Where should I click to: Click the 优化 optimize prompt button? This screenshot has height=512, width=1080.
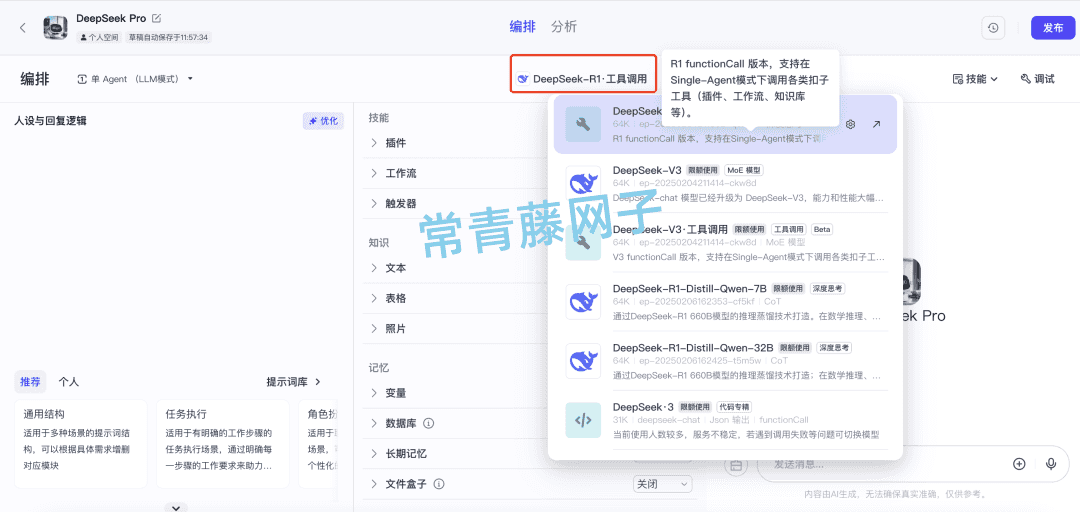(x=323, y=121)
